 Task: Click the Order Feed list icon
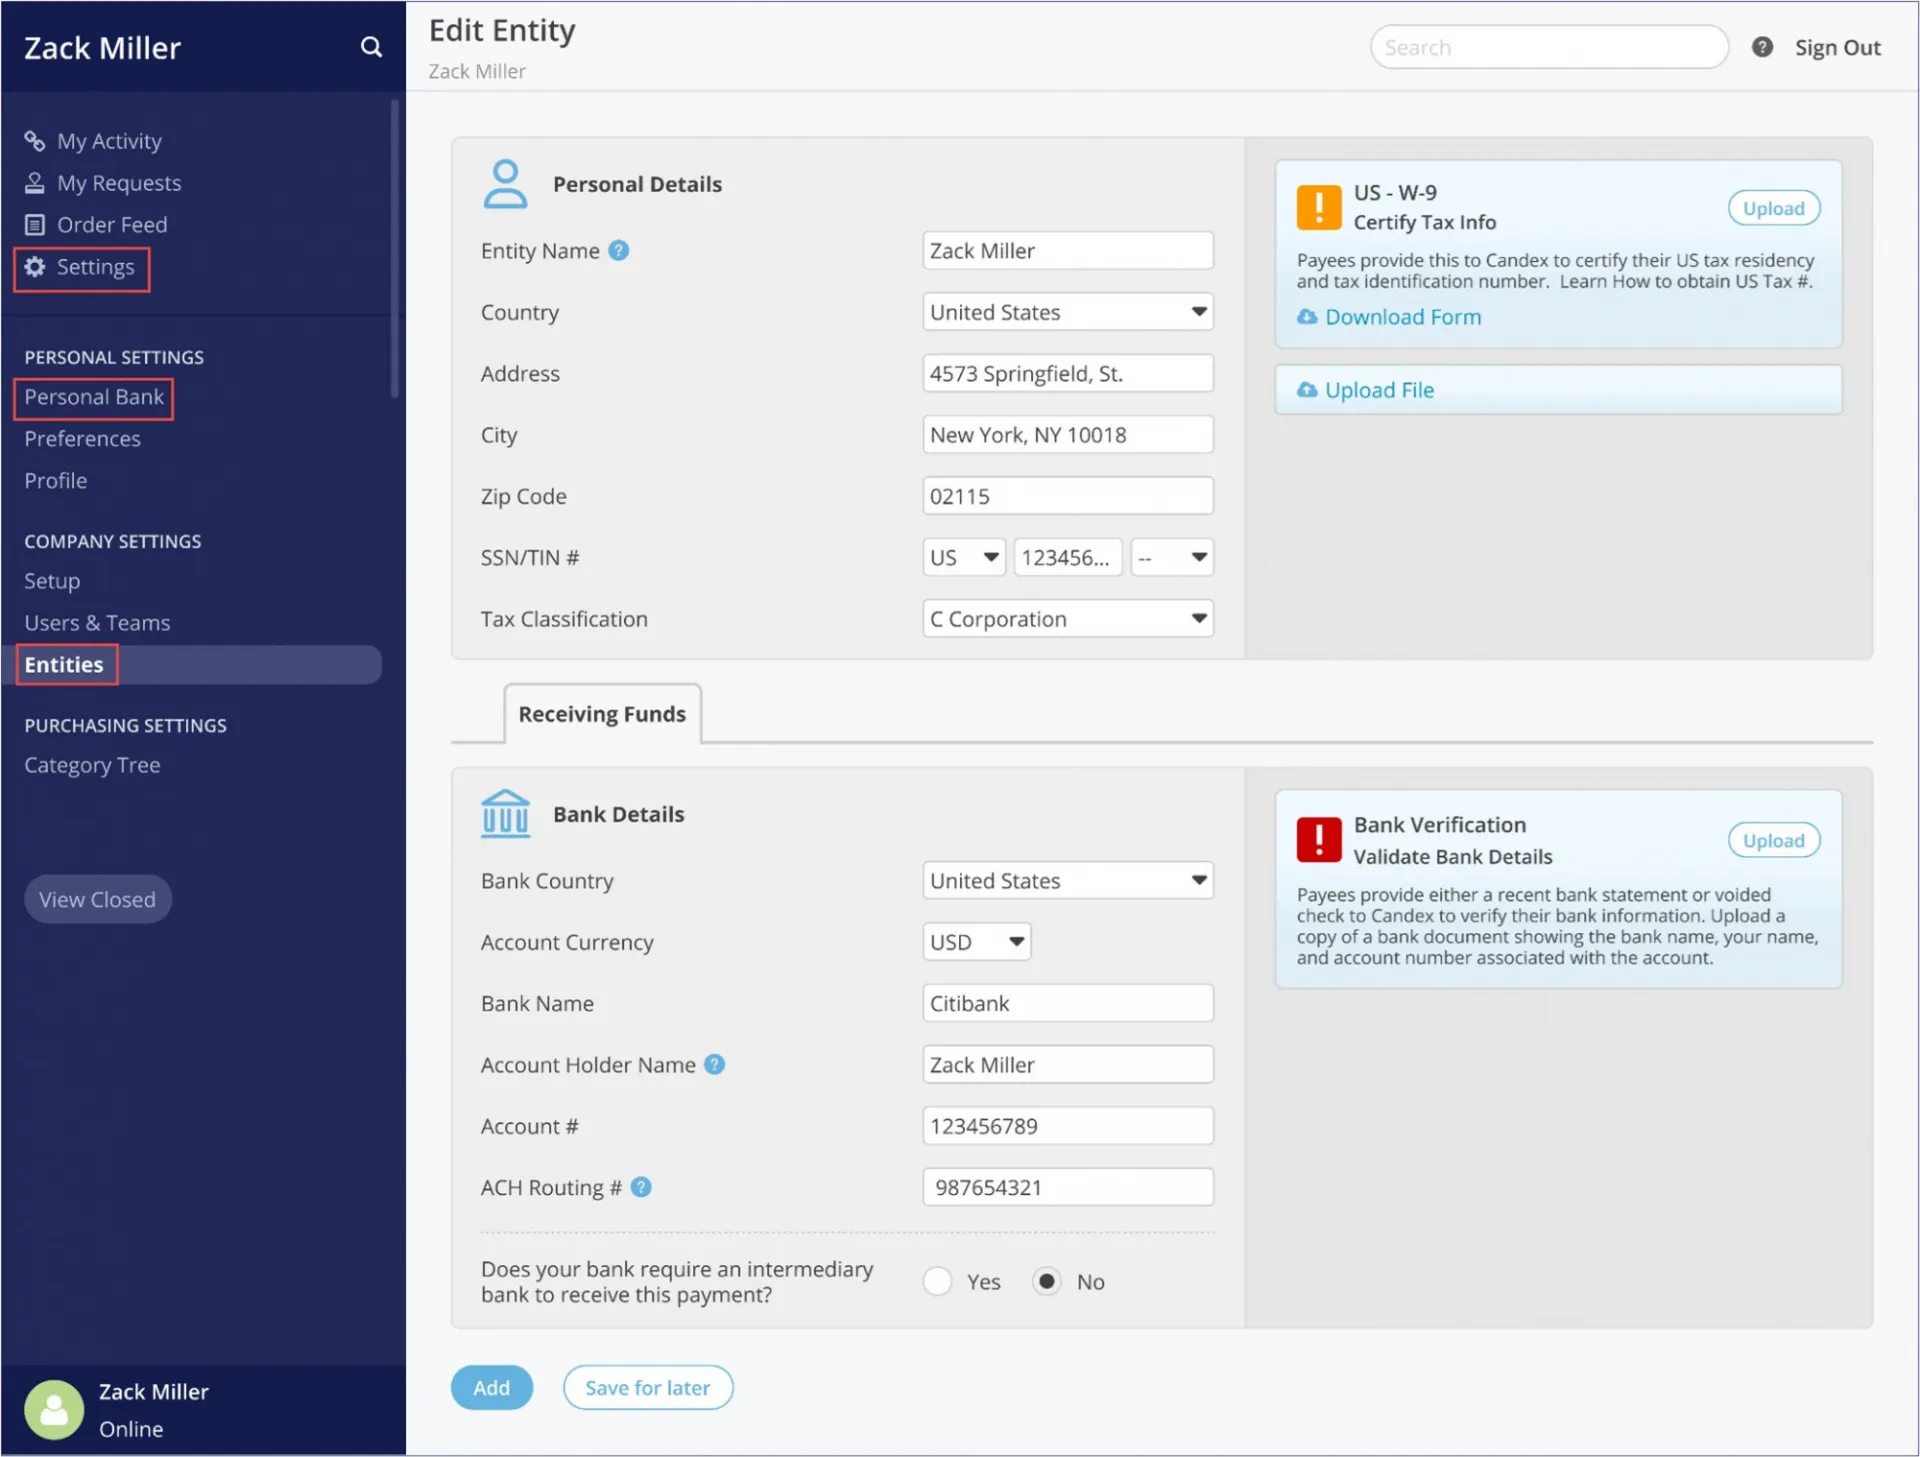tap(35, 225)
